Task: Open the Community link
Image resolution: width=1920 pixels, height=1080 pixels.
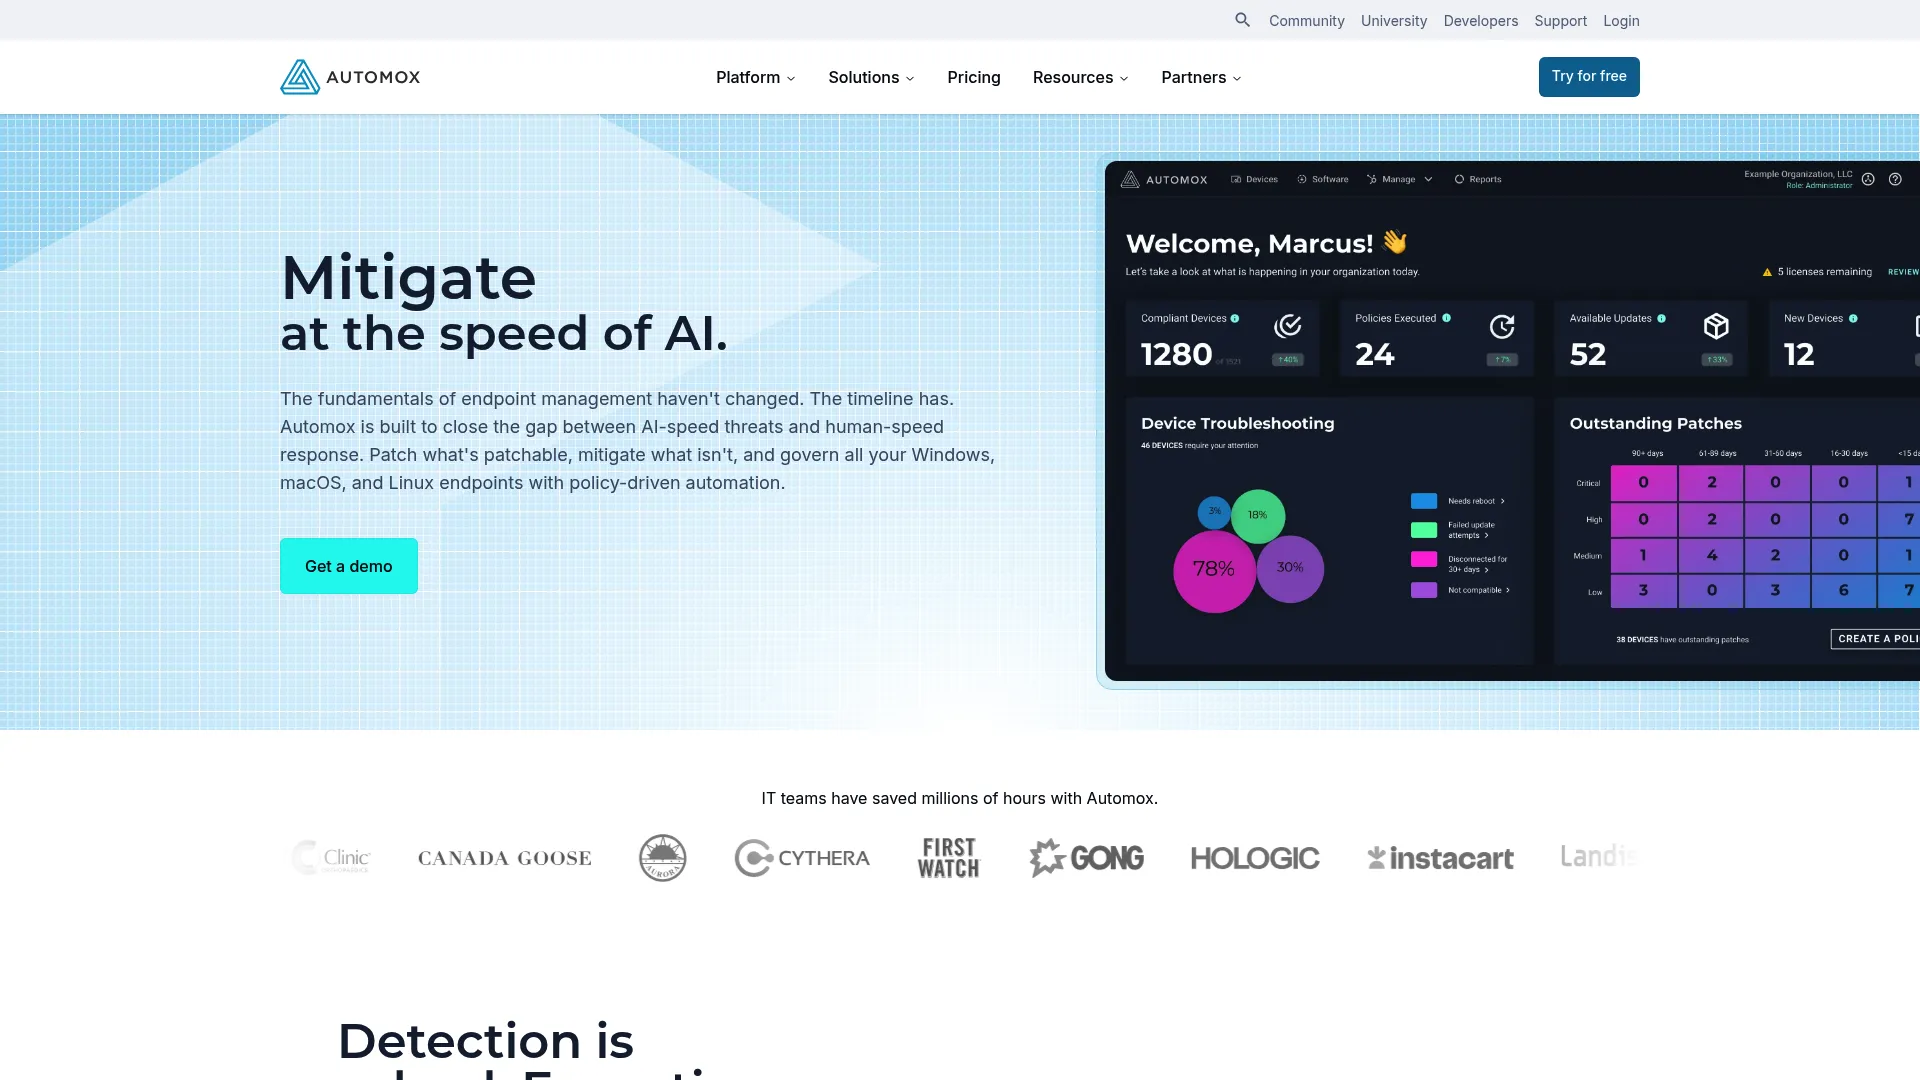Action: [1306, 21]
